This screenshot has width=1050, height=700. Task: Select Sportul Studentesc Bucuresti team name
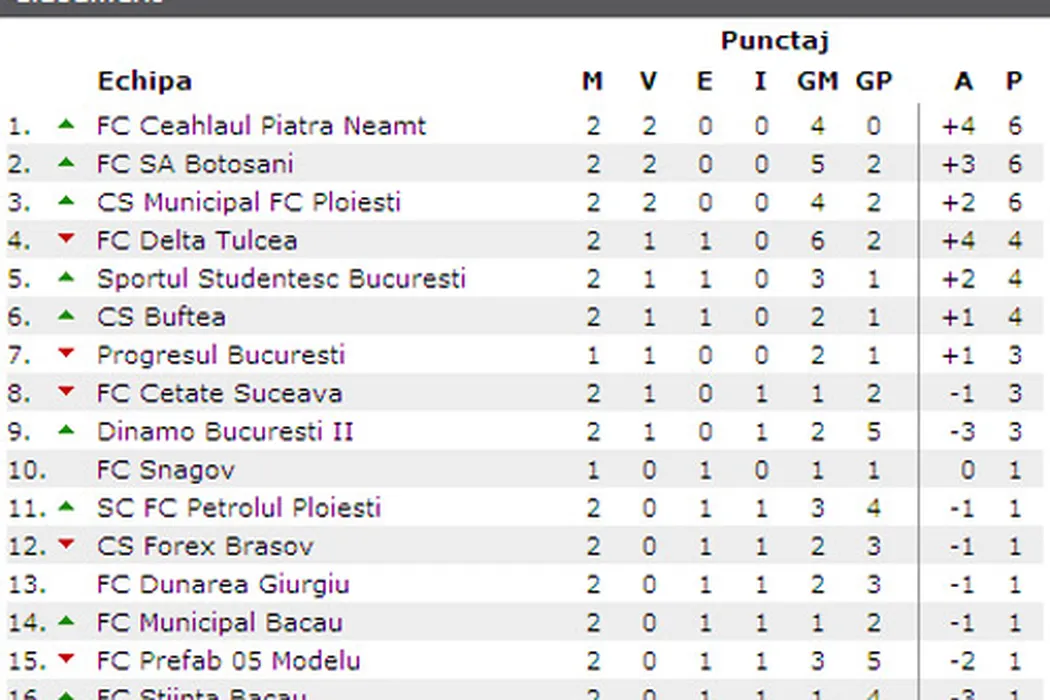click(x=281, y=278)
